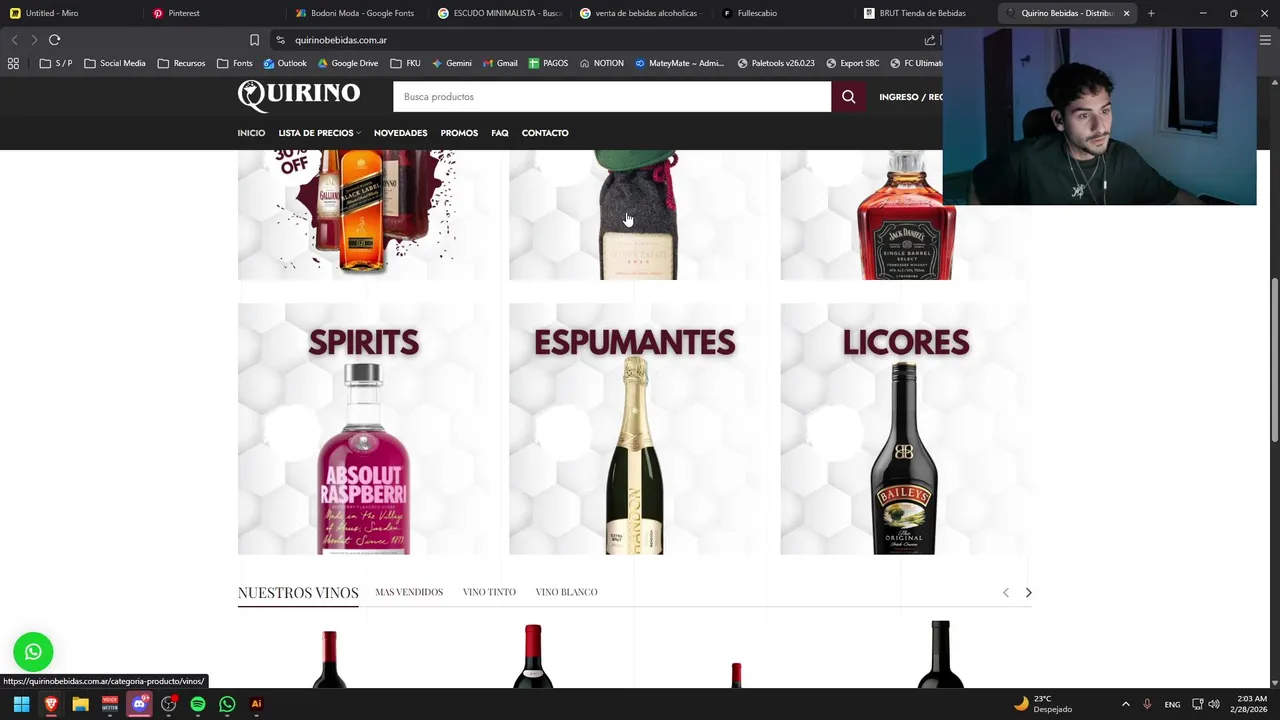
Task: Open the Promos menu item
Action: coord(459,133)
